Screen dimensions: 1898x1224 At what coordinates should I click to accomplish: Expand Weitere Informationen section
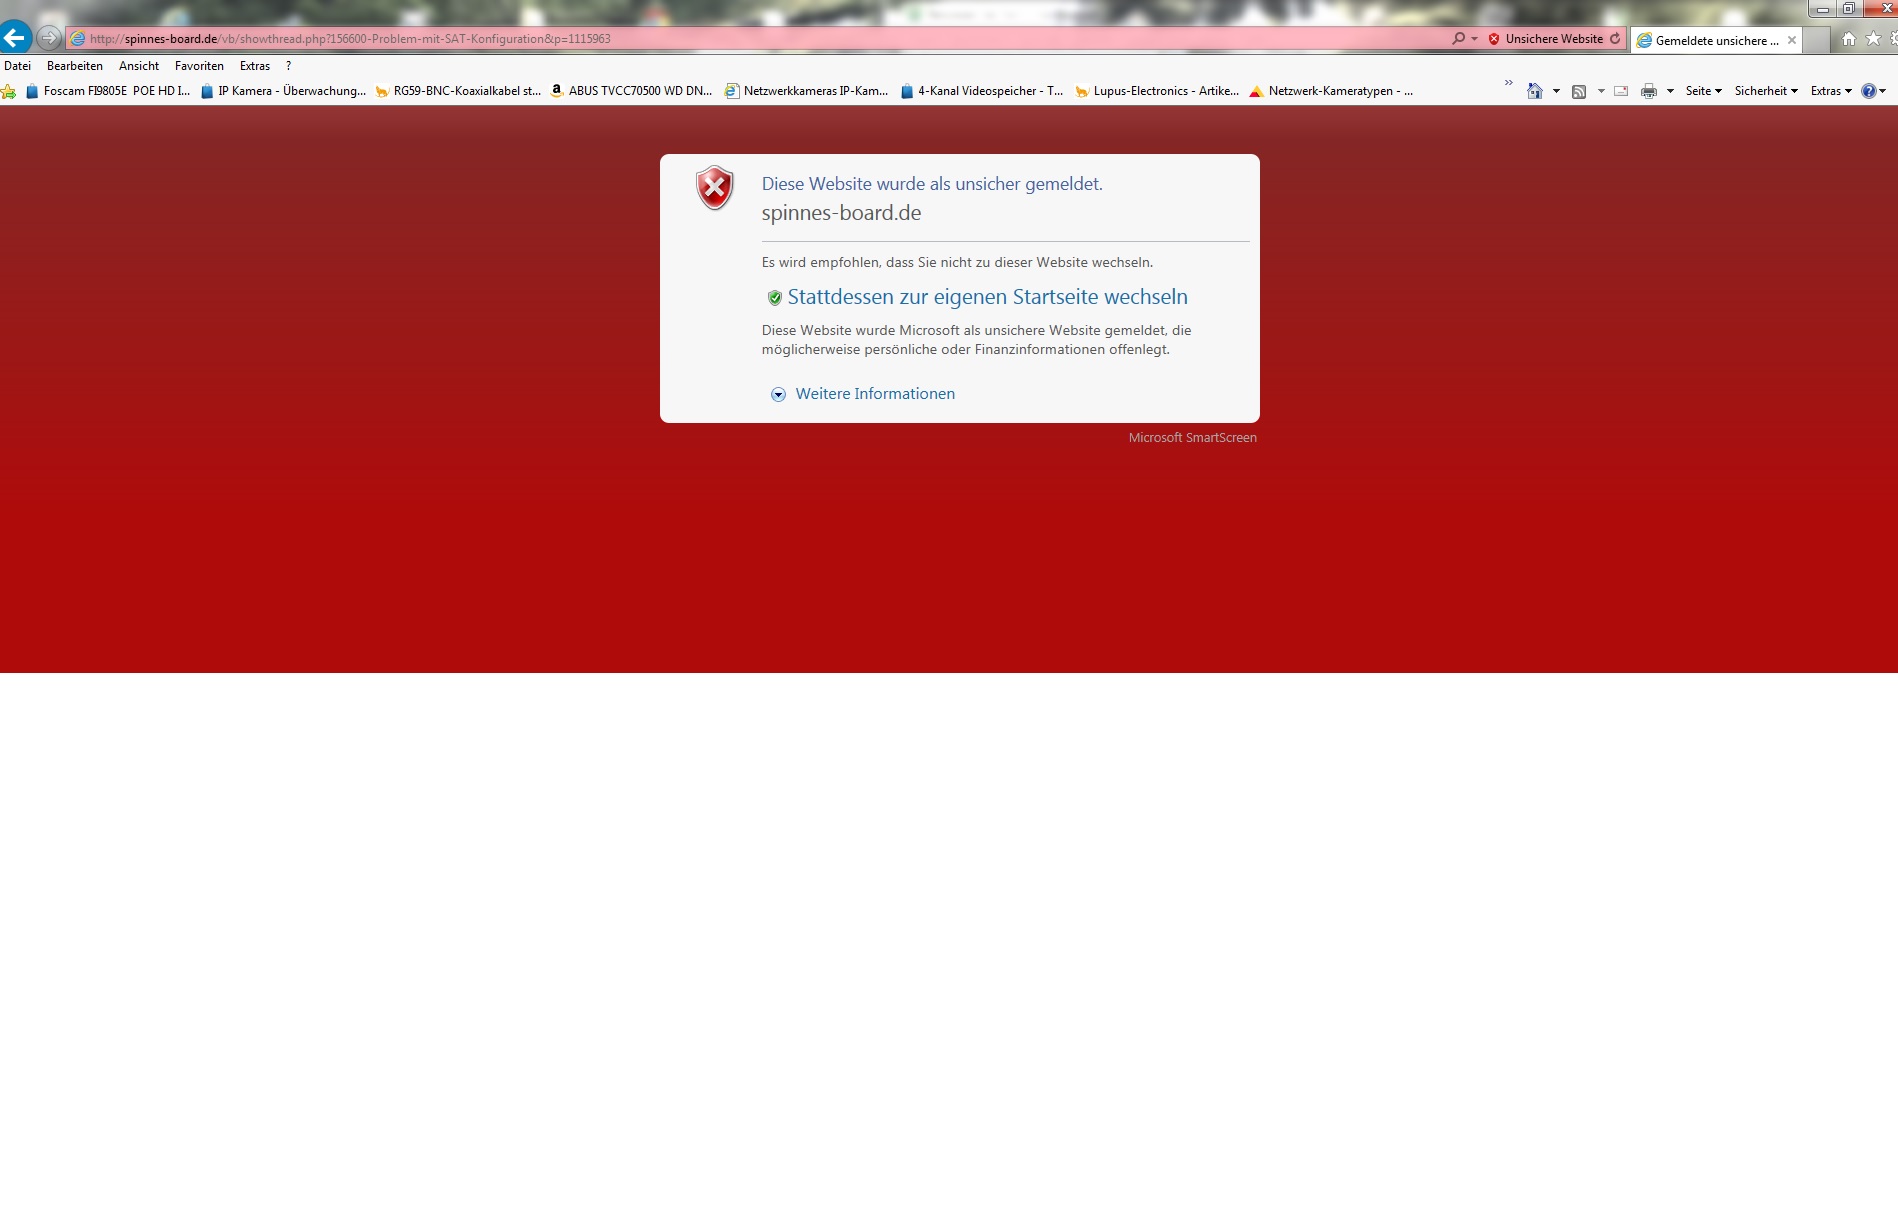click(874, 394)
